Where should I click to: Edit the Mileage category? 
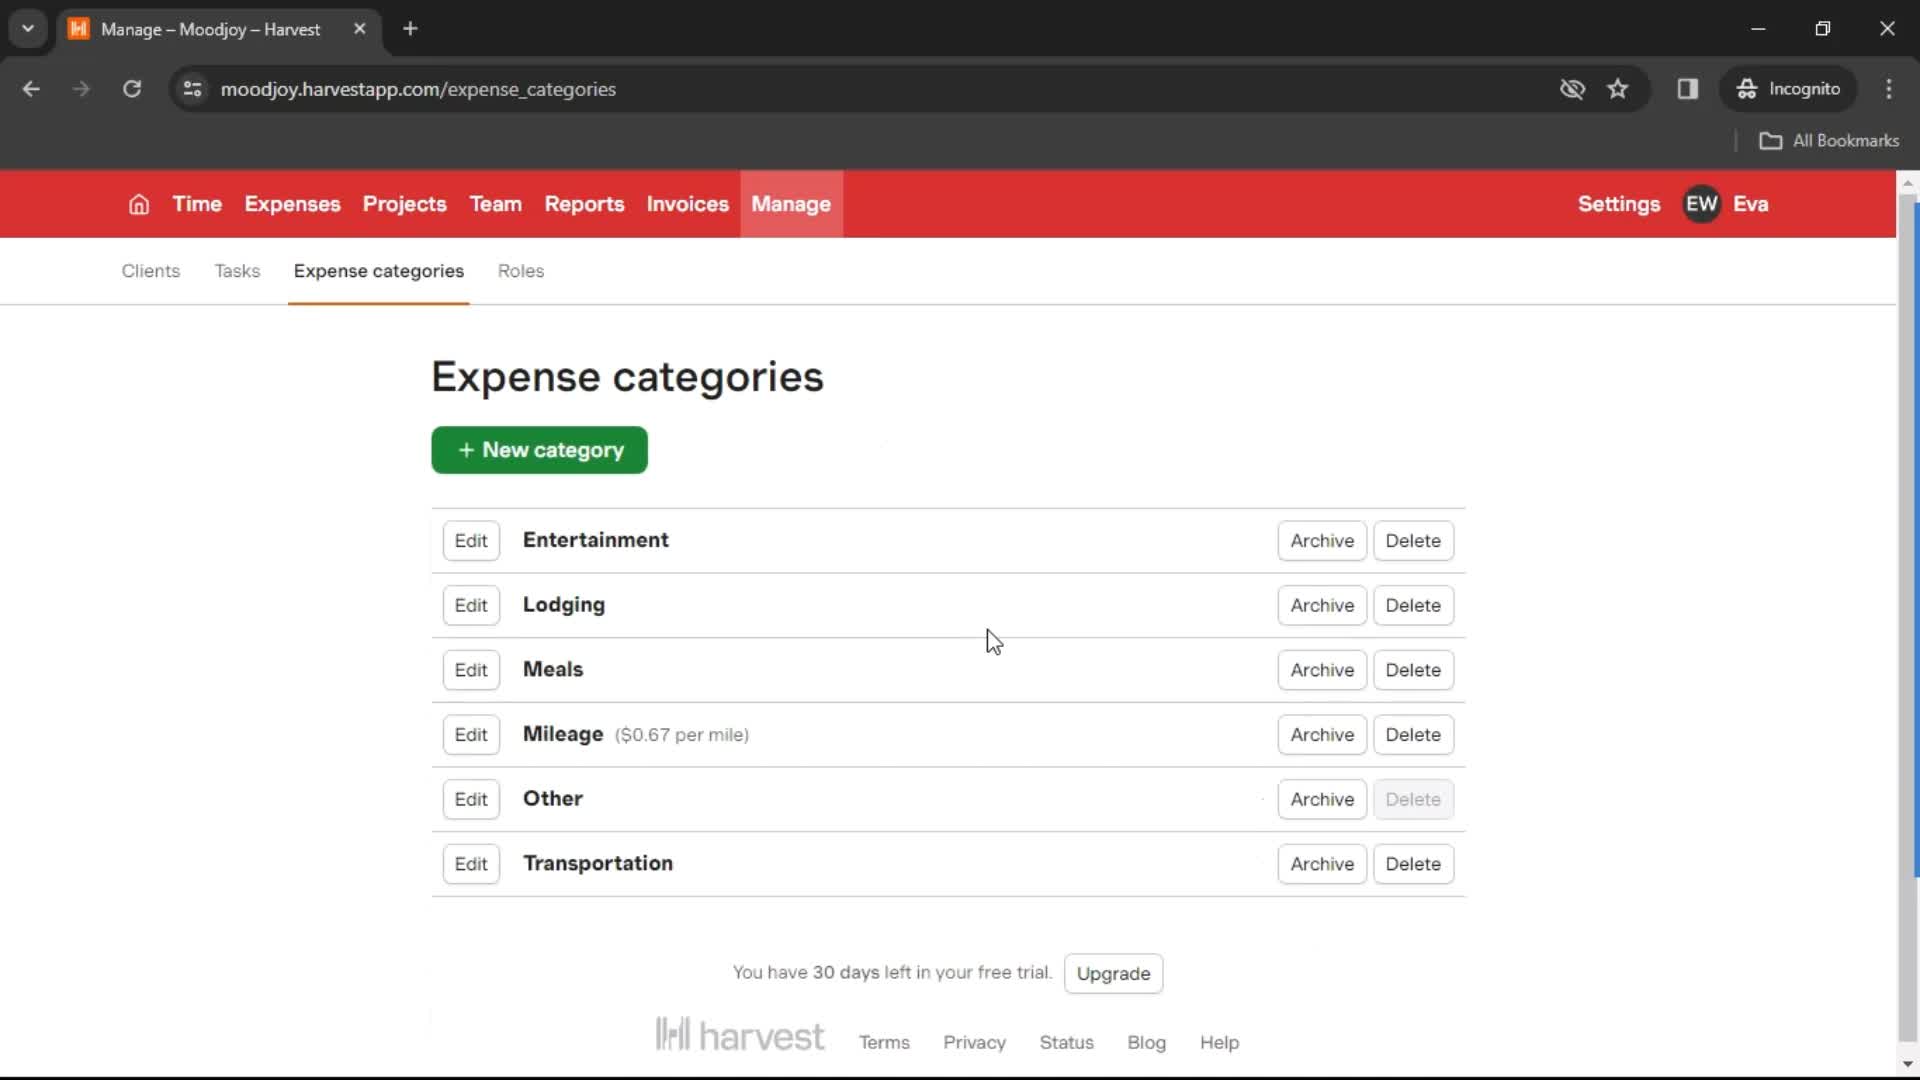point(471,735)
